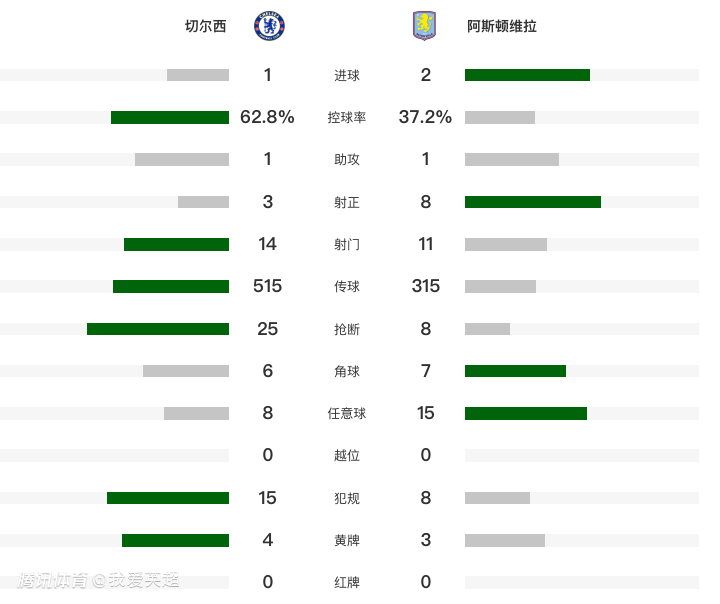The height and width of the screenshot is (604, 720).
Task: Click Aston Villa's 任意球 bar showing 15
Action: coord(526,413)
